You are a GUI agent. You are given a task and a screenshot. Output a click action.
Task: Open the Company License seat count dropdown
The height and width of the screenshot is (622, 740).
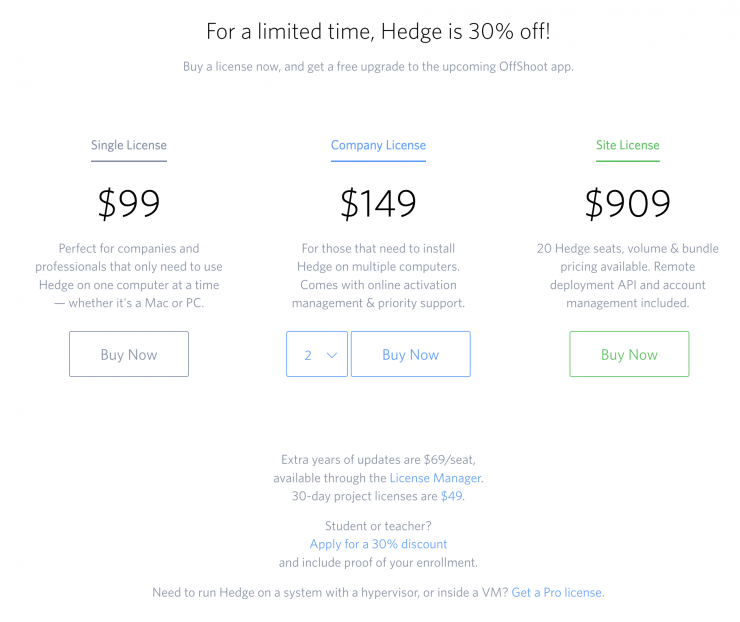tap(316, 354)
